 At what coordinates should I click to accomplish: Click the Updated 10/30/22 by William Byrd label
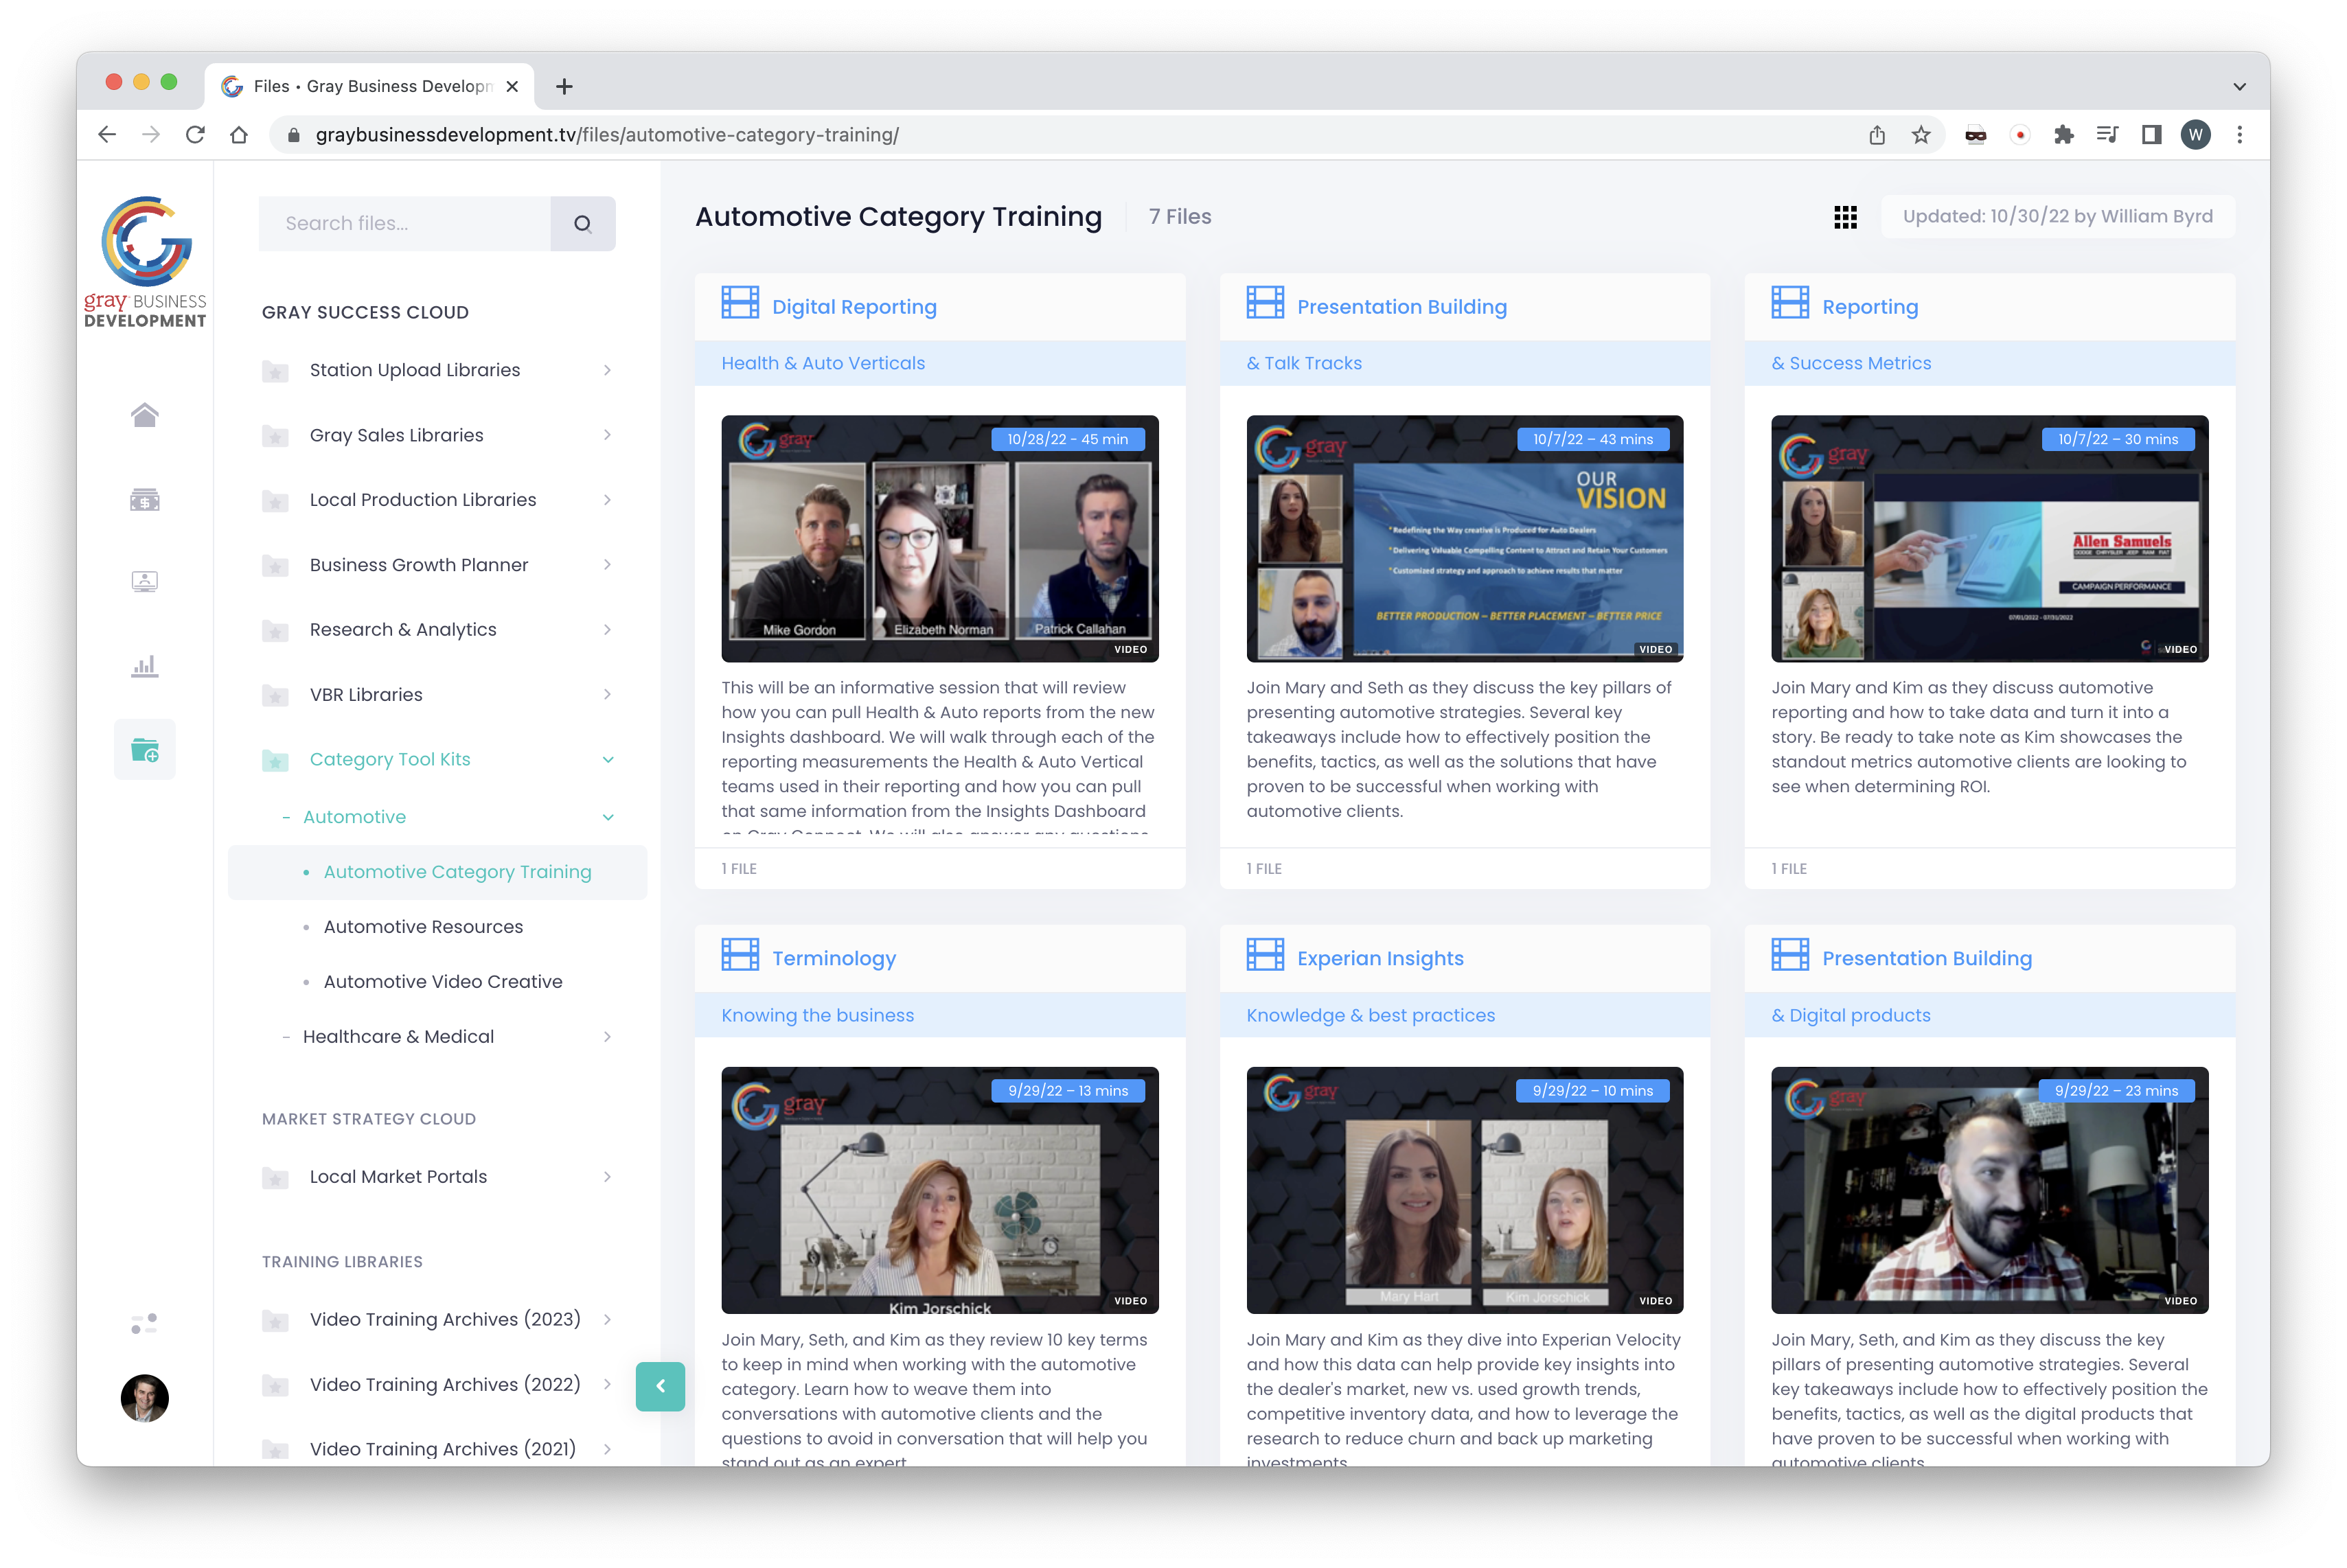coord(2058,217)
